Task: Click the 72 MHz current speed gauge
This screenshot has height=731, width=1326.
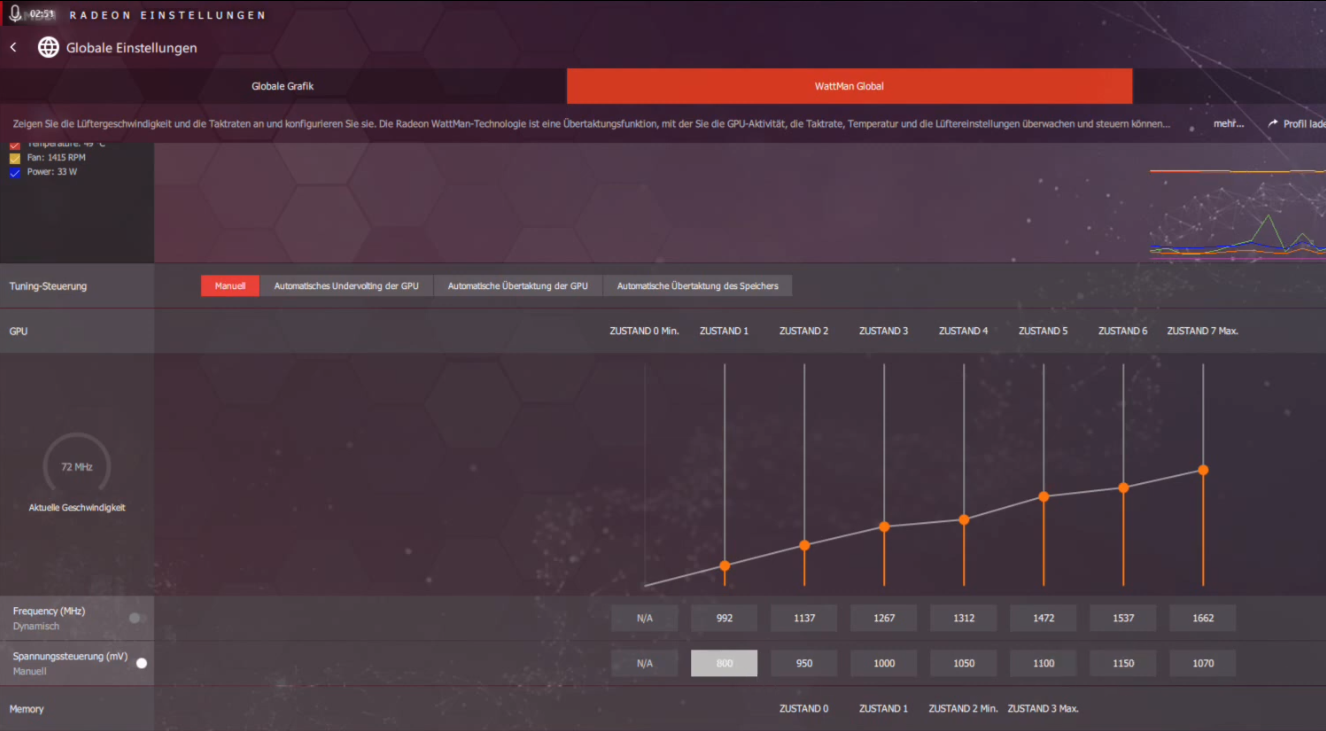Action: pyautogui.click(x=77, y=466)
